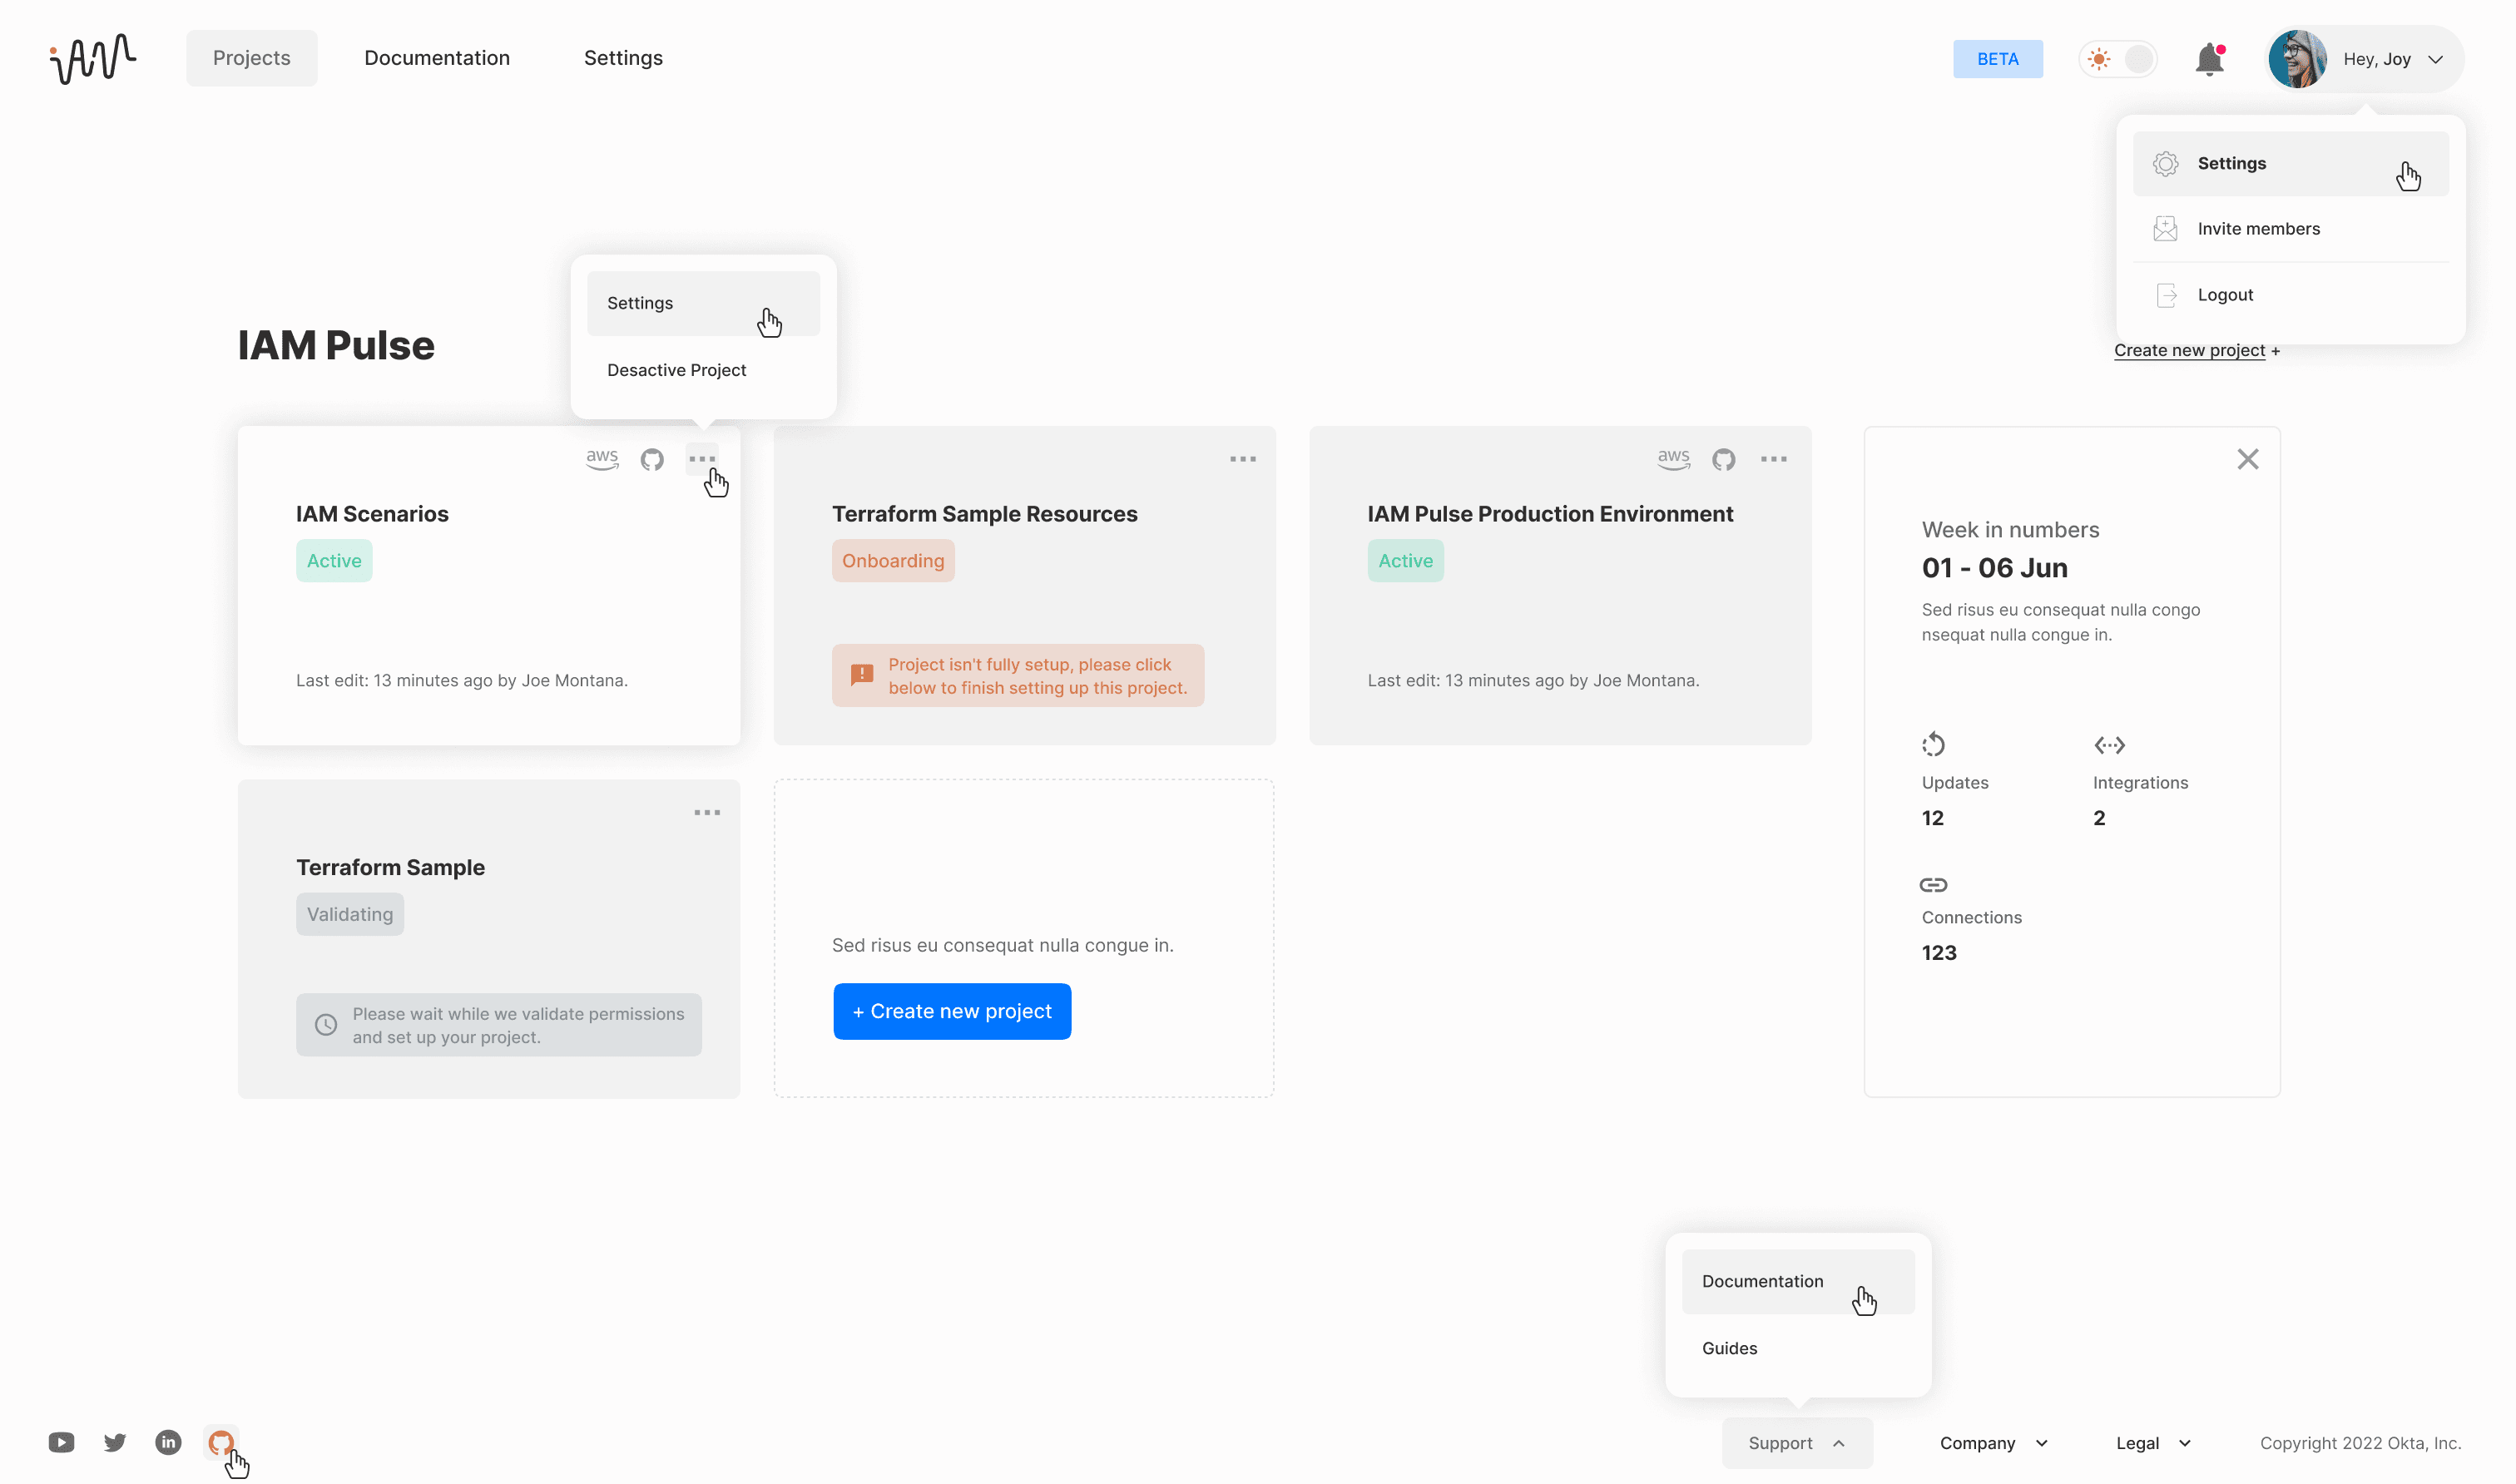Open three-dot menu on Terraform Sample Resources
This screenshot has width=2516, height=1484.
1242,459
